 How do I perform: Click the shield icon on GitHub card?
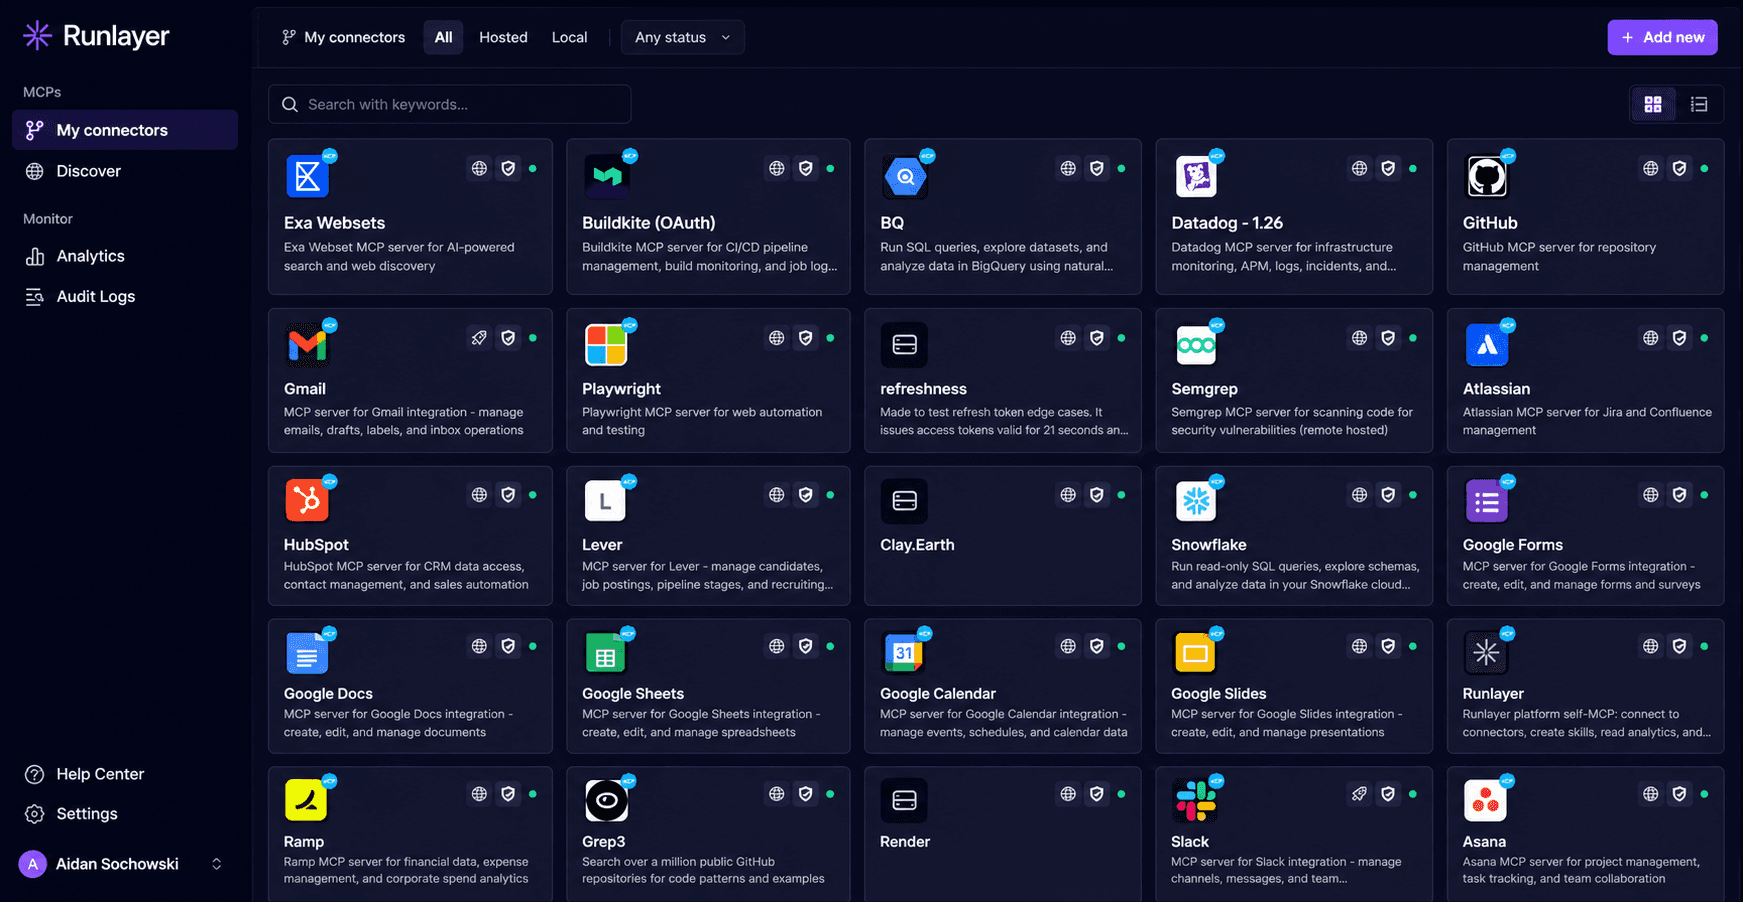(x=1679, y=169)
